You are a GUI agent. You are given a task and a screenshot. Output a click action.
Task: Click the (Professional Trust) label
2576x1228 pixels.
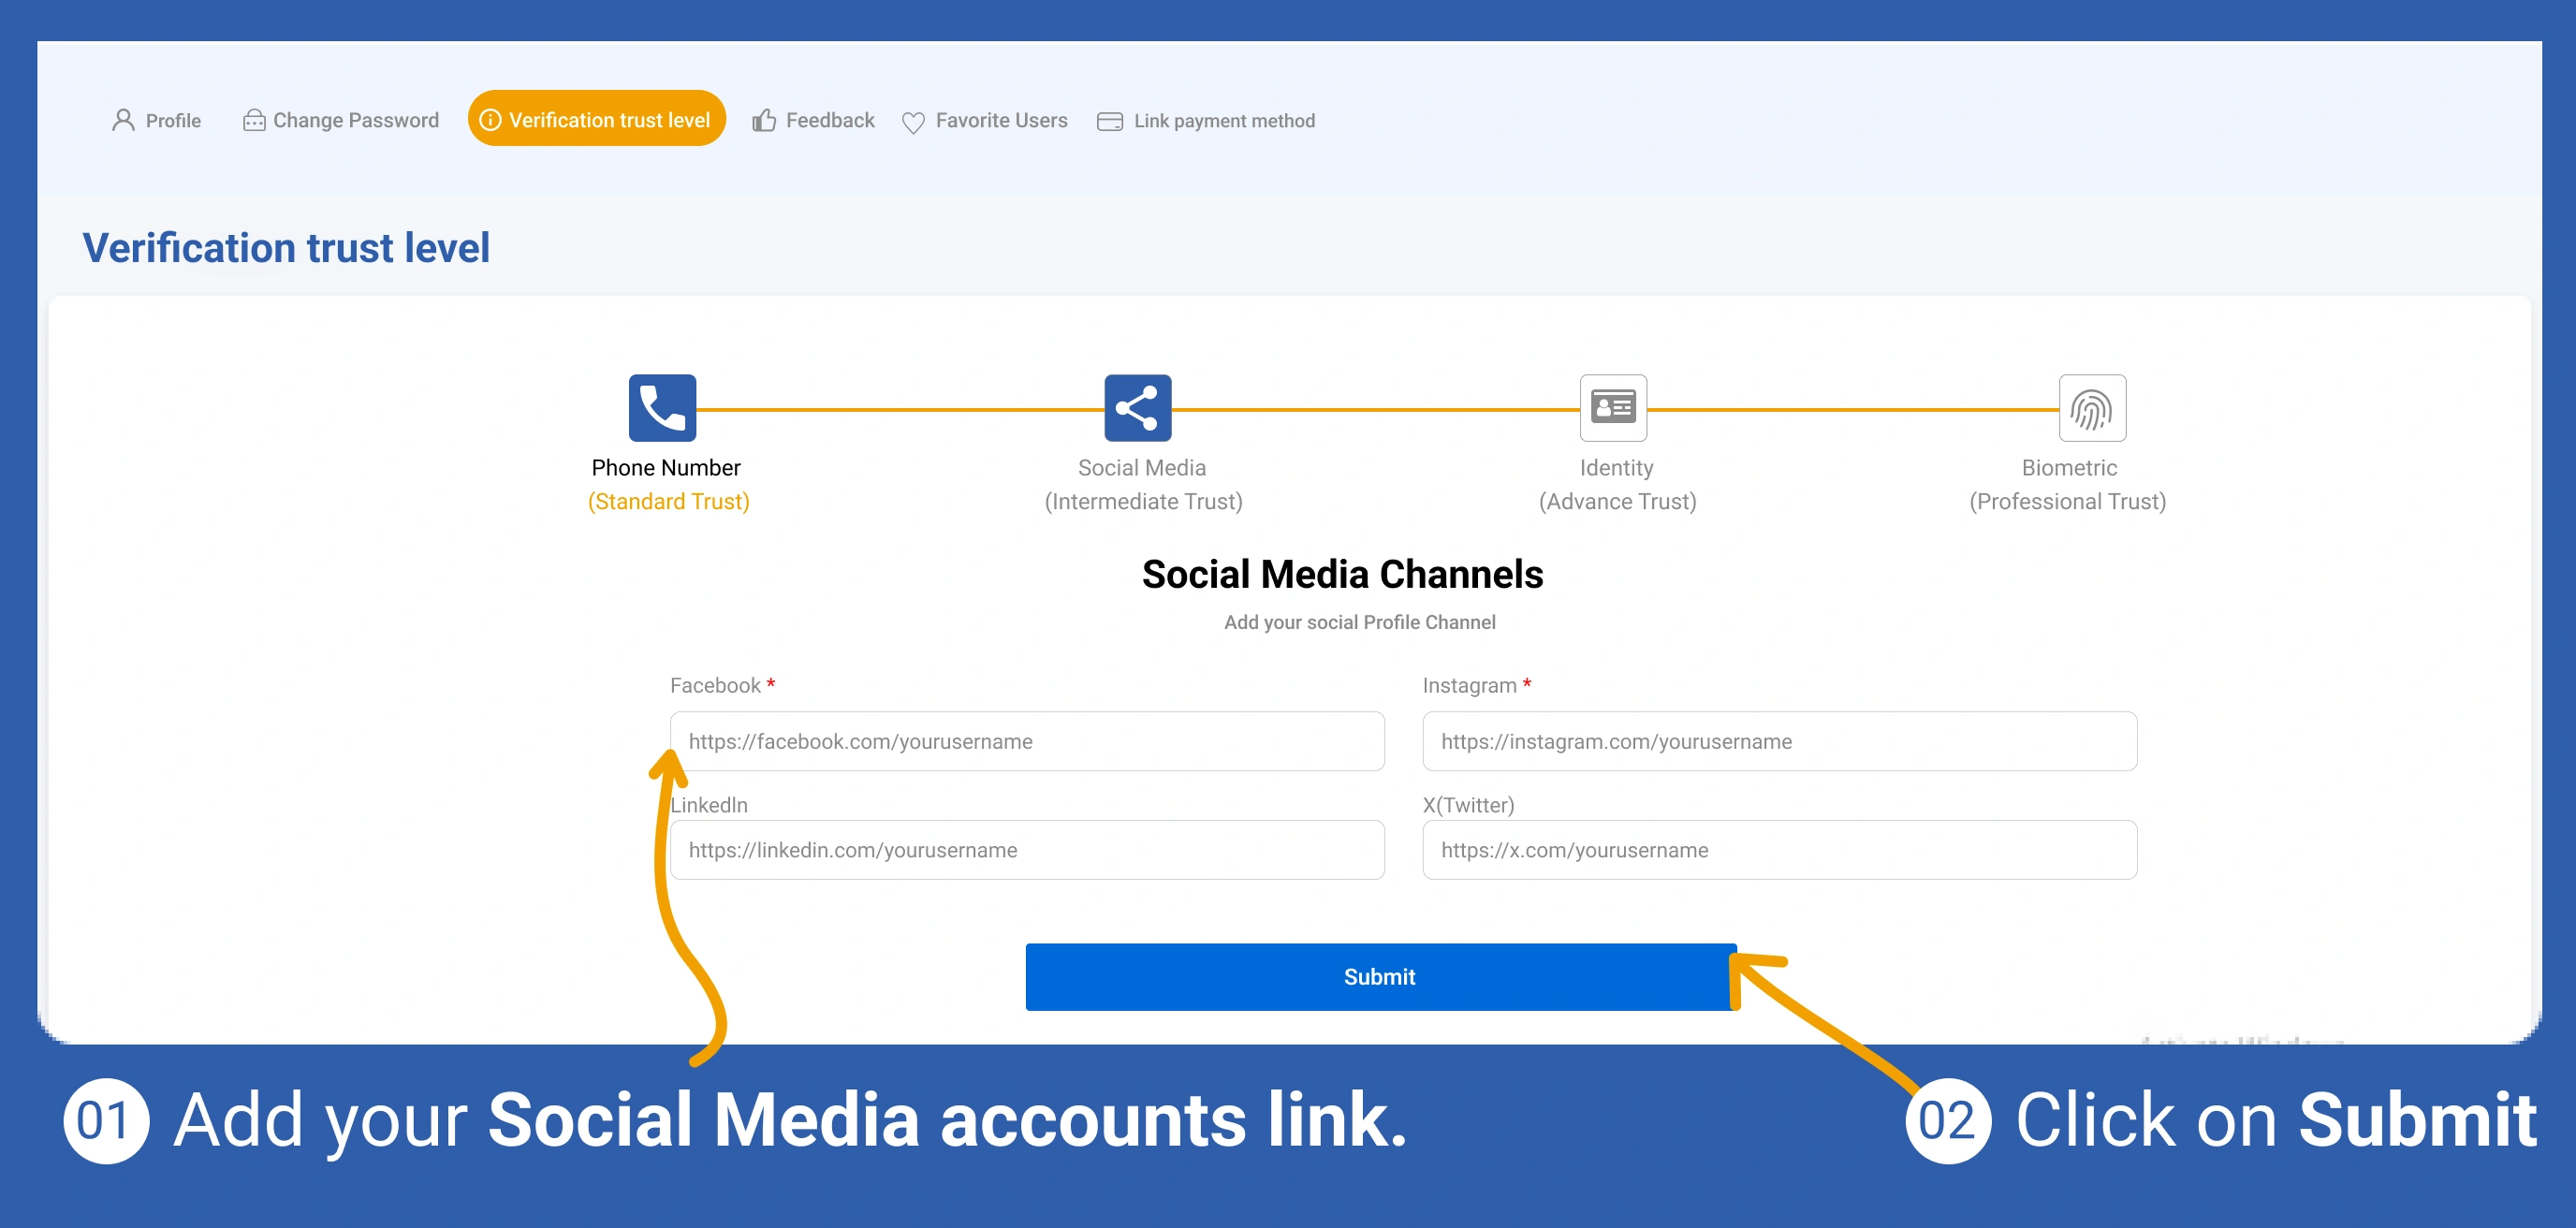[x=2067, y=501]
